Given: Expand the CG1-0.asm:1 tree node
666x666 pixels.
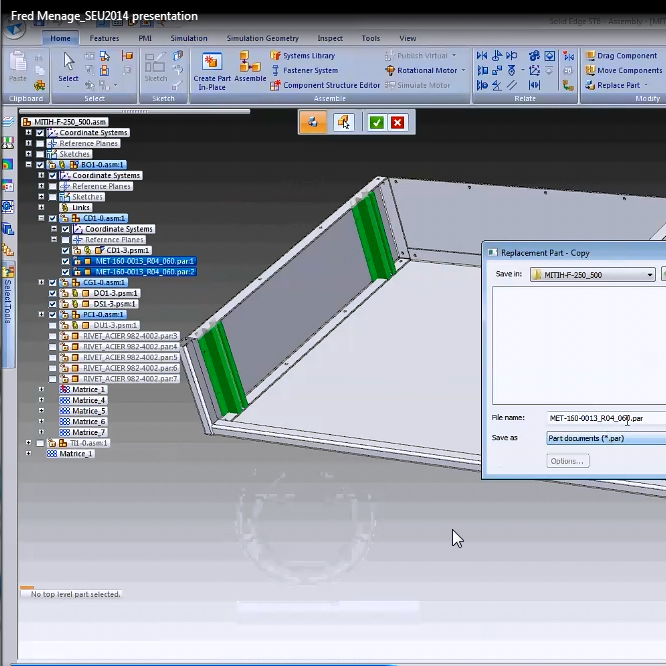Looking at the screenshot, I should point(41,282).
